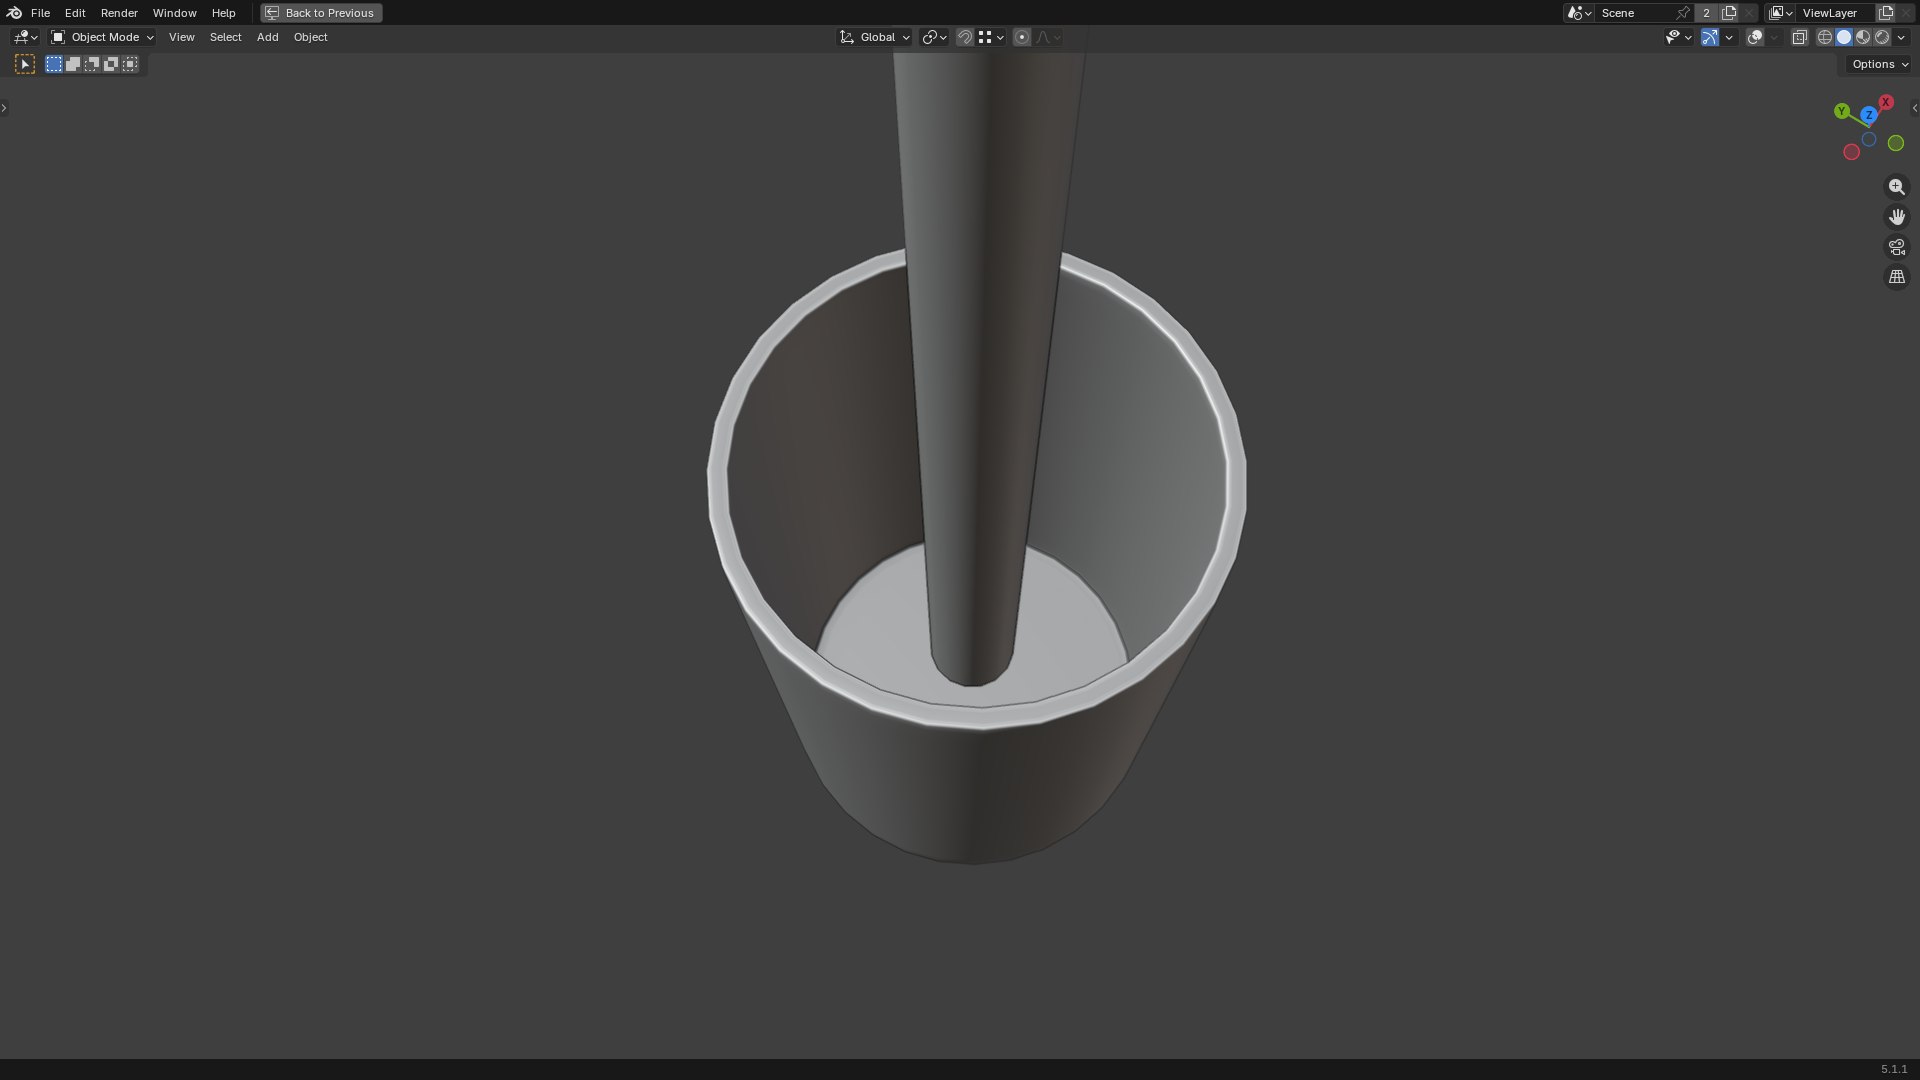Click the hand Move view icon
Viewport: 1920px width, 1080px height.
[x=1897, y=217]
